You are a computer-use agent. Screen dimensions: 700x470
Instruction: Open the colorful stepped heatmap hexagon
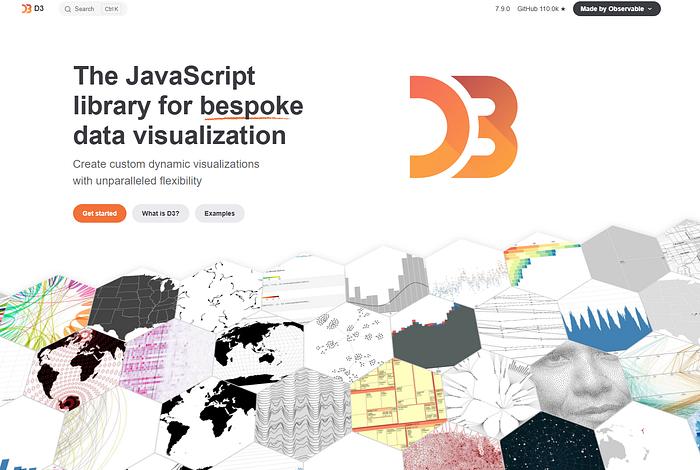coord(541,263)
